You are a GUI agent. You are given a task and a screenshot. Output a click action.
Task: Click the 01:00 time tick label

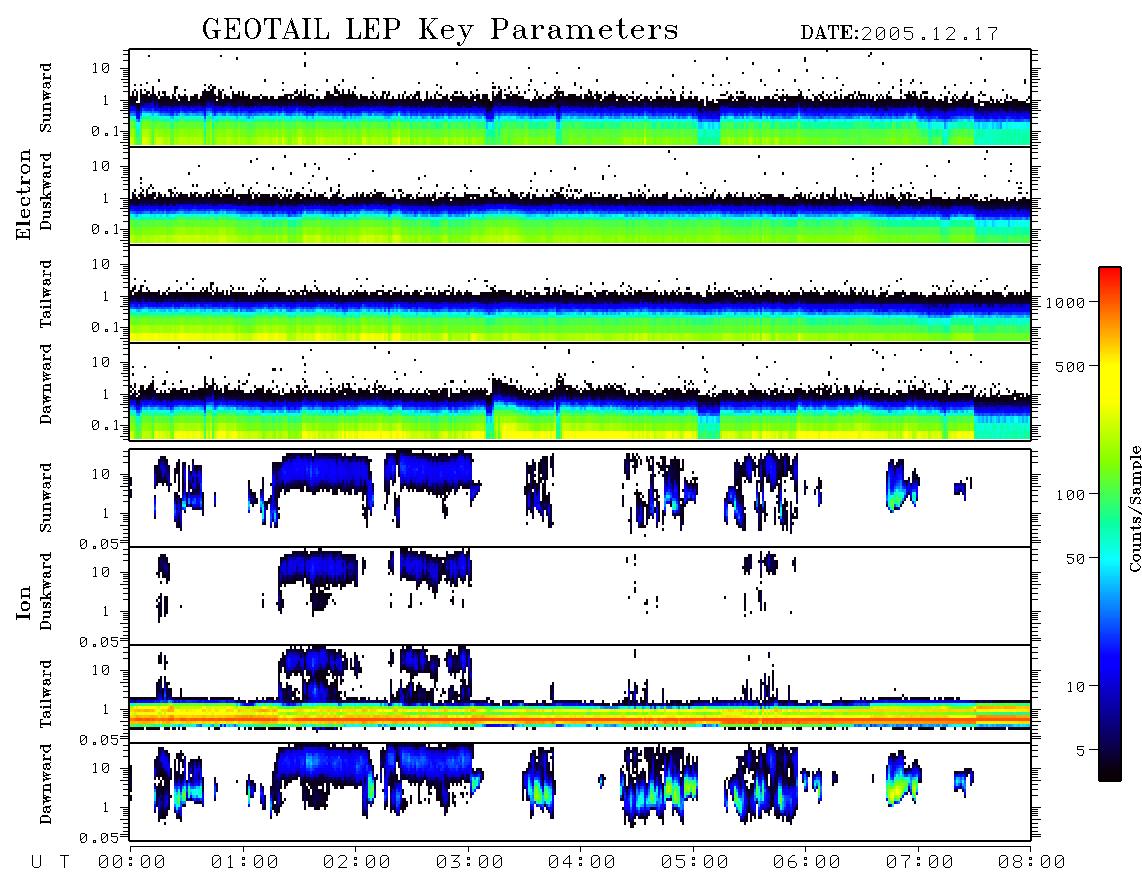(x=245, y=862)
